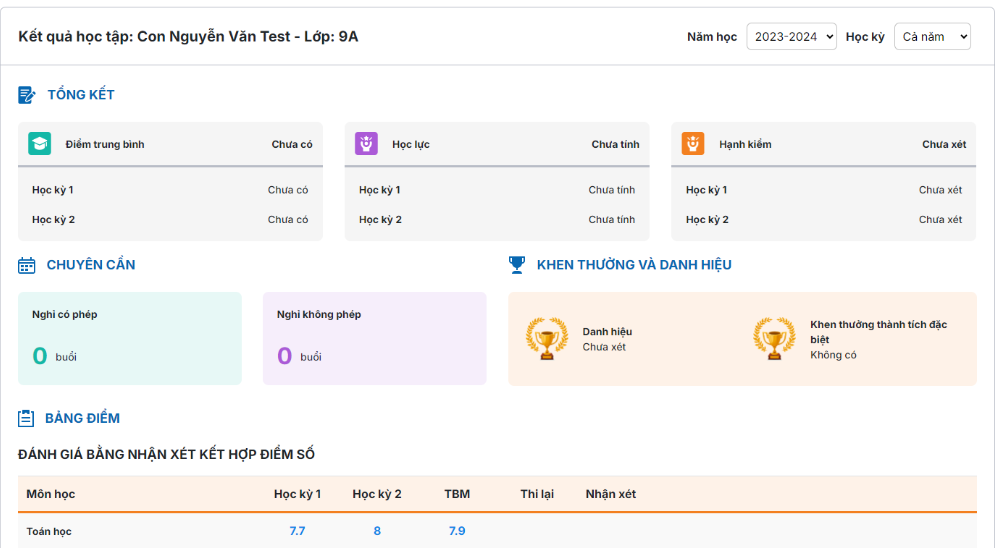Click the Chuyên cần calendar icon
This screenshot has width=1004, height=551.
27,265
